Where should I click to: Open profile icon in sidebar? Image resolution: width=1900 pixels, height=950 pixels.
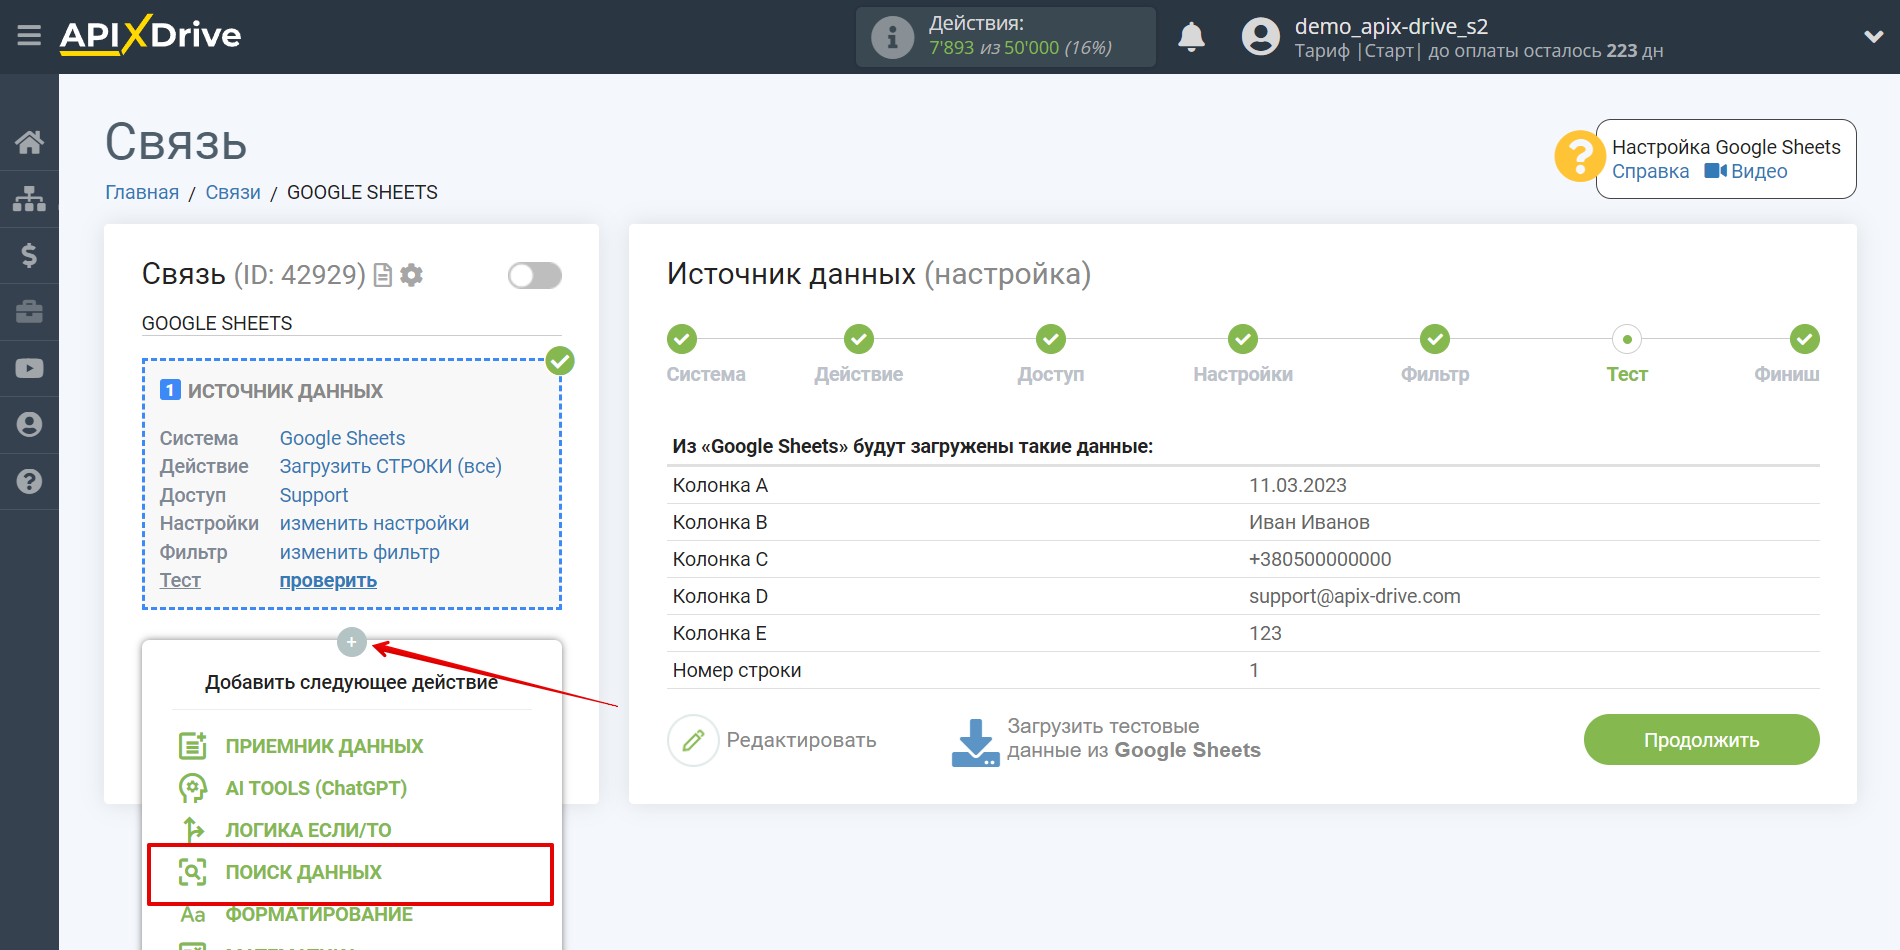(29, 424)
